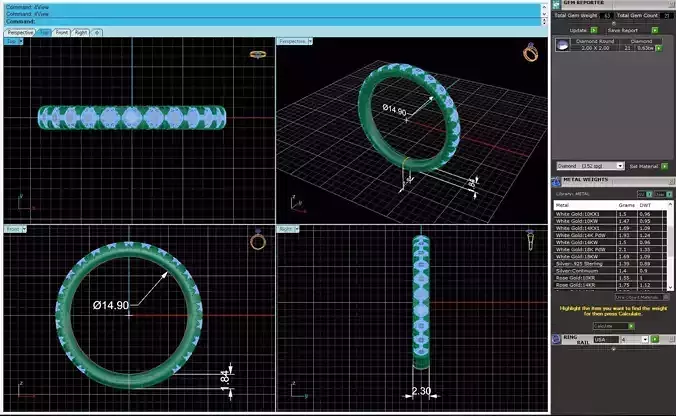The width and height of the screenshot is (676, 416).
Task: Open the Diamond material dropdown
Action: [620, 166]
